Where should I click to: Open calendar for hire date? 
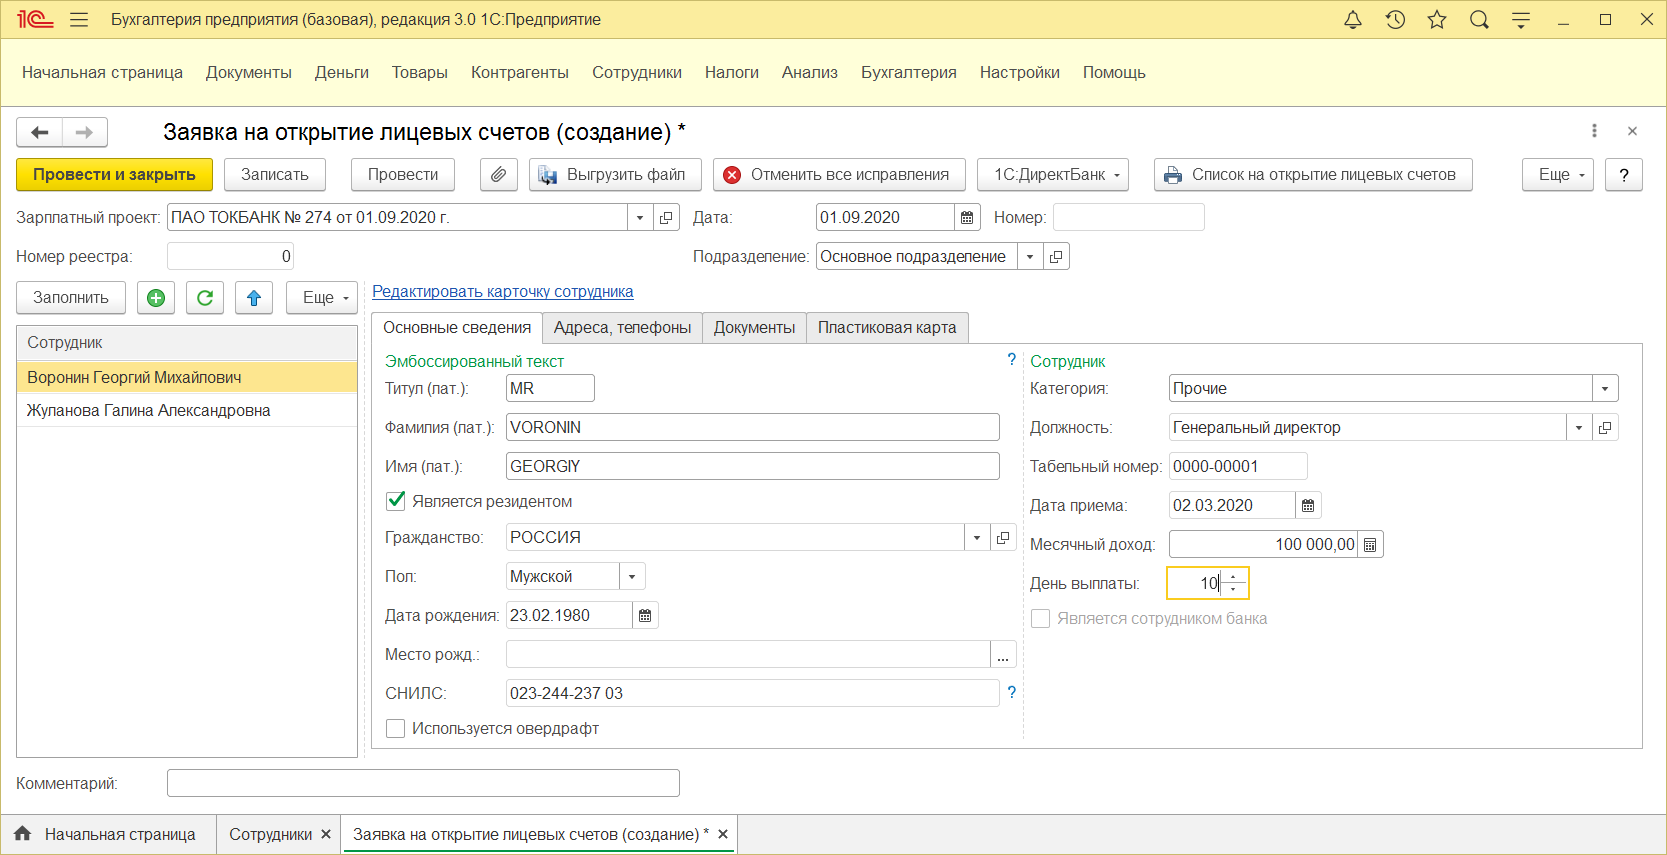click(1308, 506)
